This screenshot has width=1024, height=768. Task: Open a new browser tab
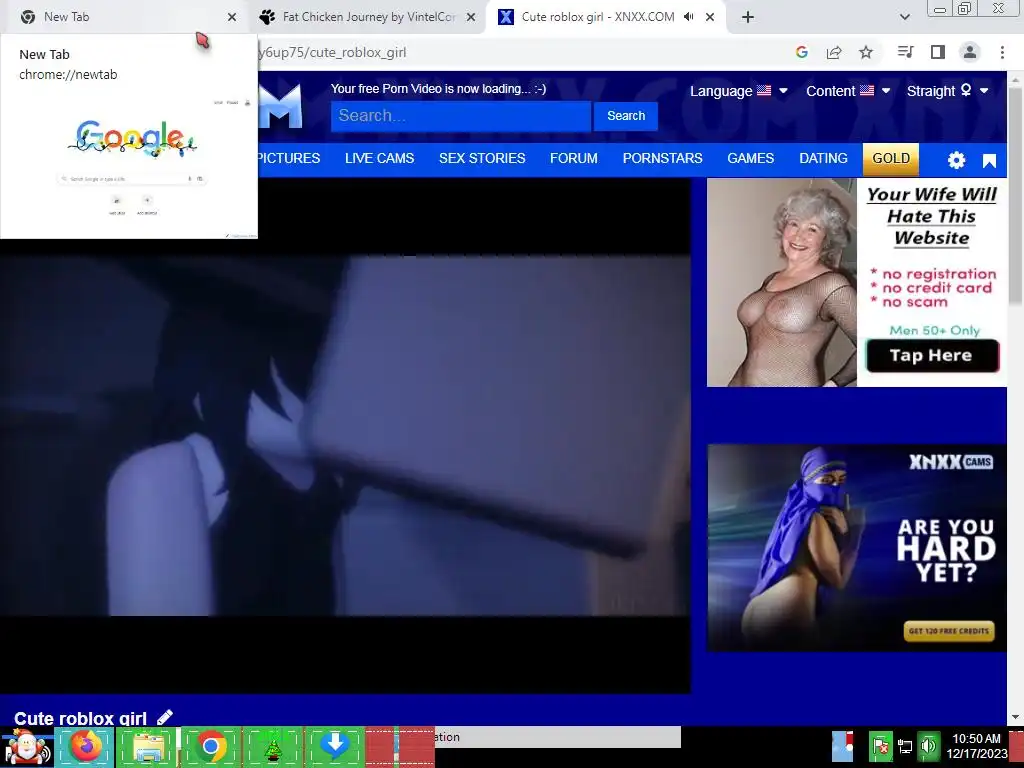[x=748, y=17]
